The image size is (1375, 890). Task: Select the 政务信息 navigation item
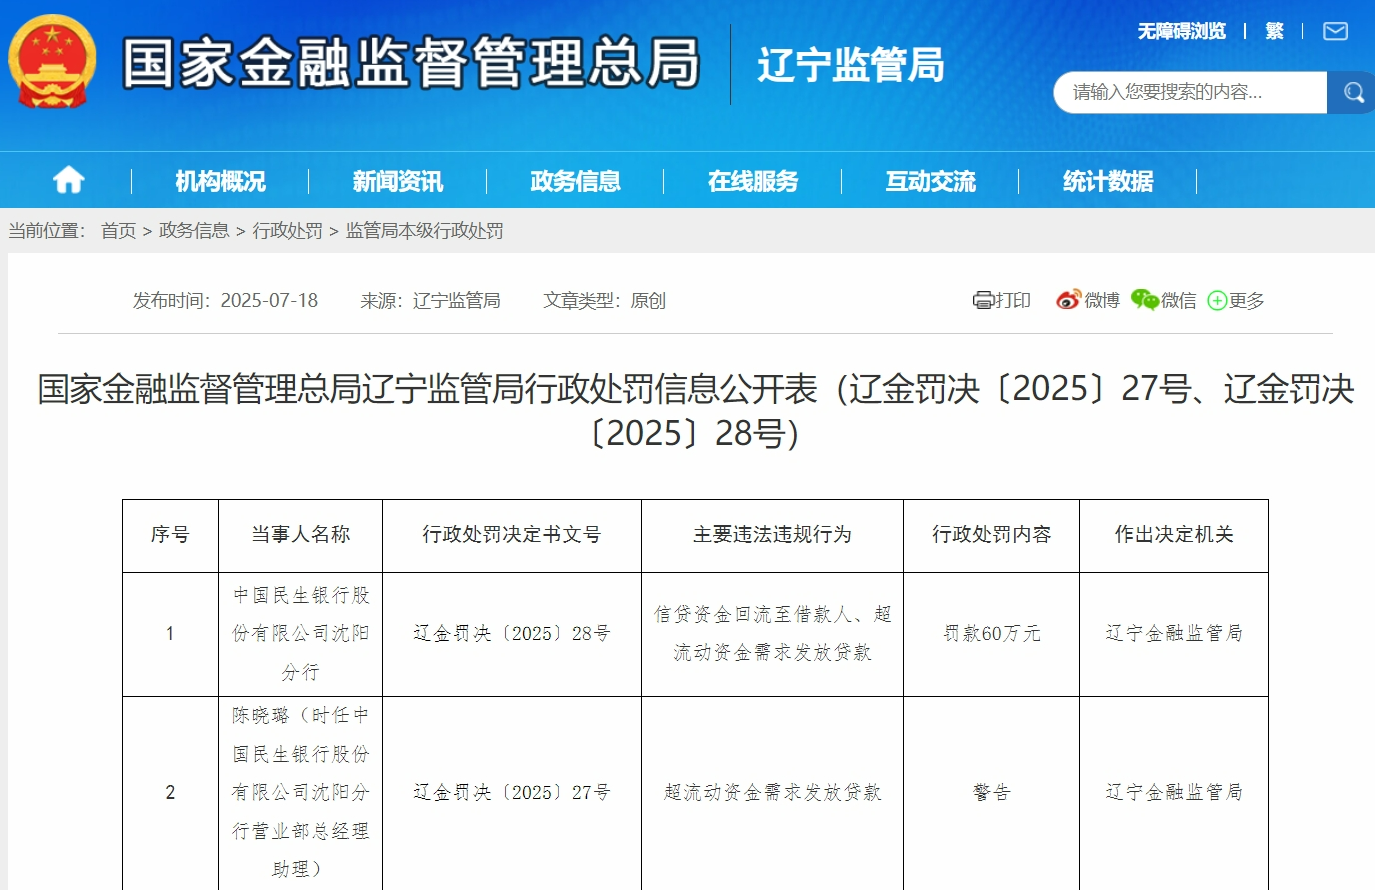click(575, 181)
